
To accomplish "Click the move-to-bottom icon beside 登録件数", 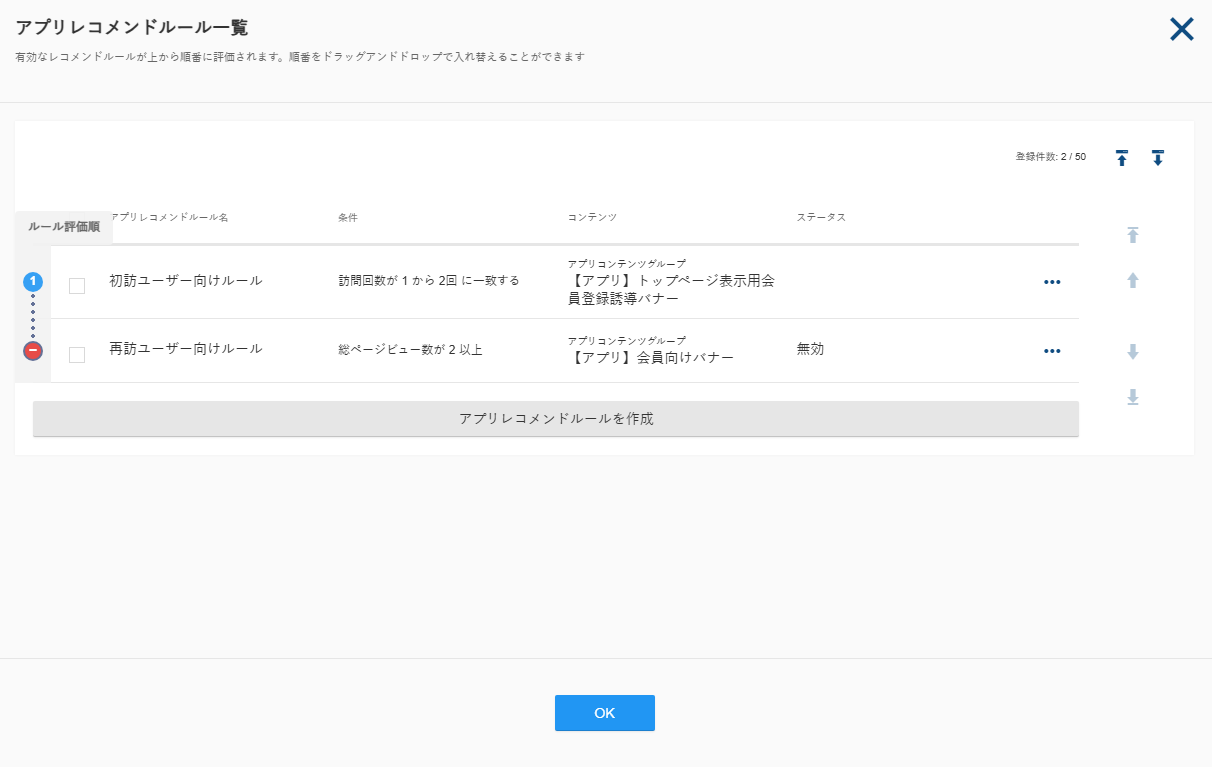I will tap(1158, 158).
